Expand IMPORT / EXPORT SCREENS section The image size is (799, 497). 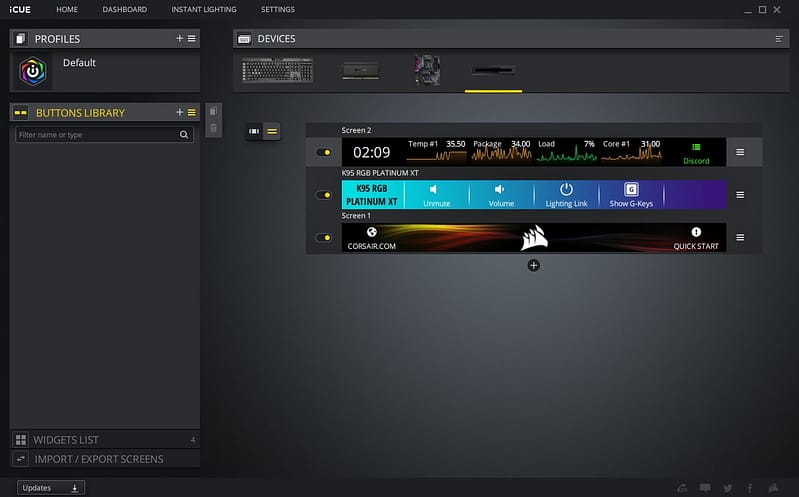tap(104, 459)
